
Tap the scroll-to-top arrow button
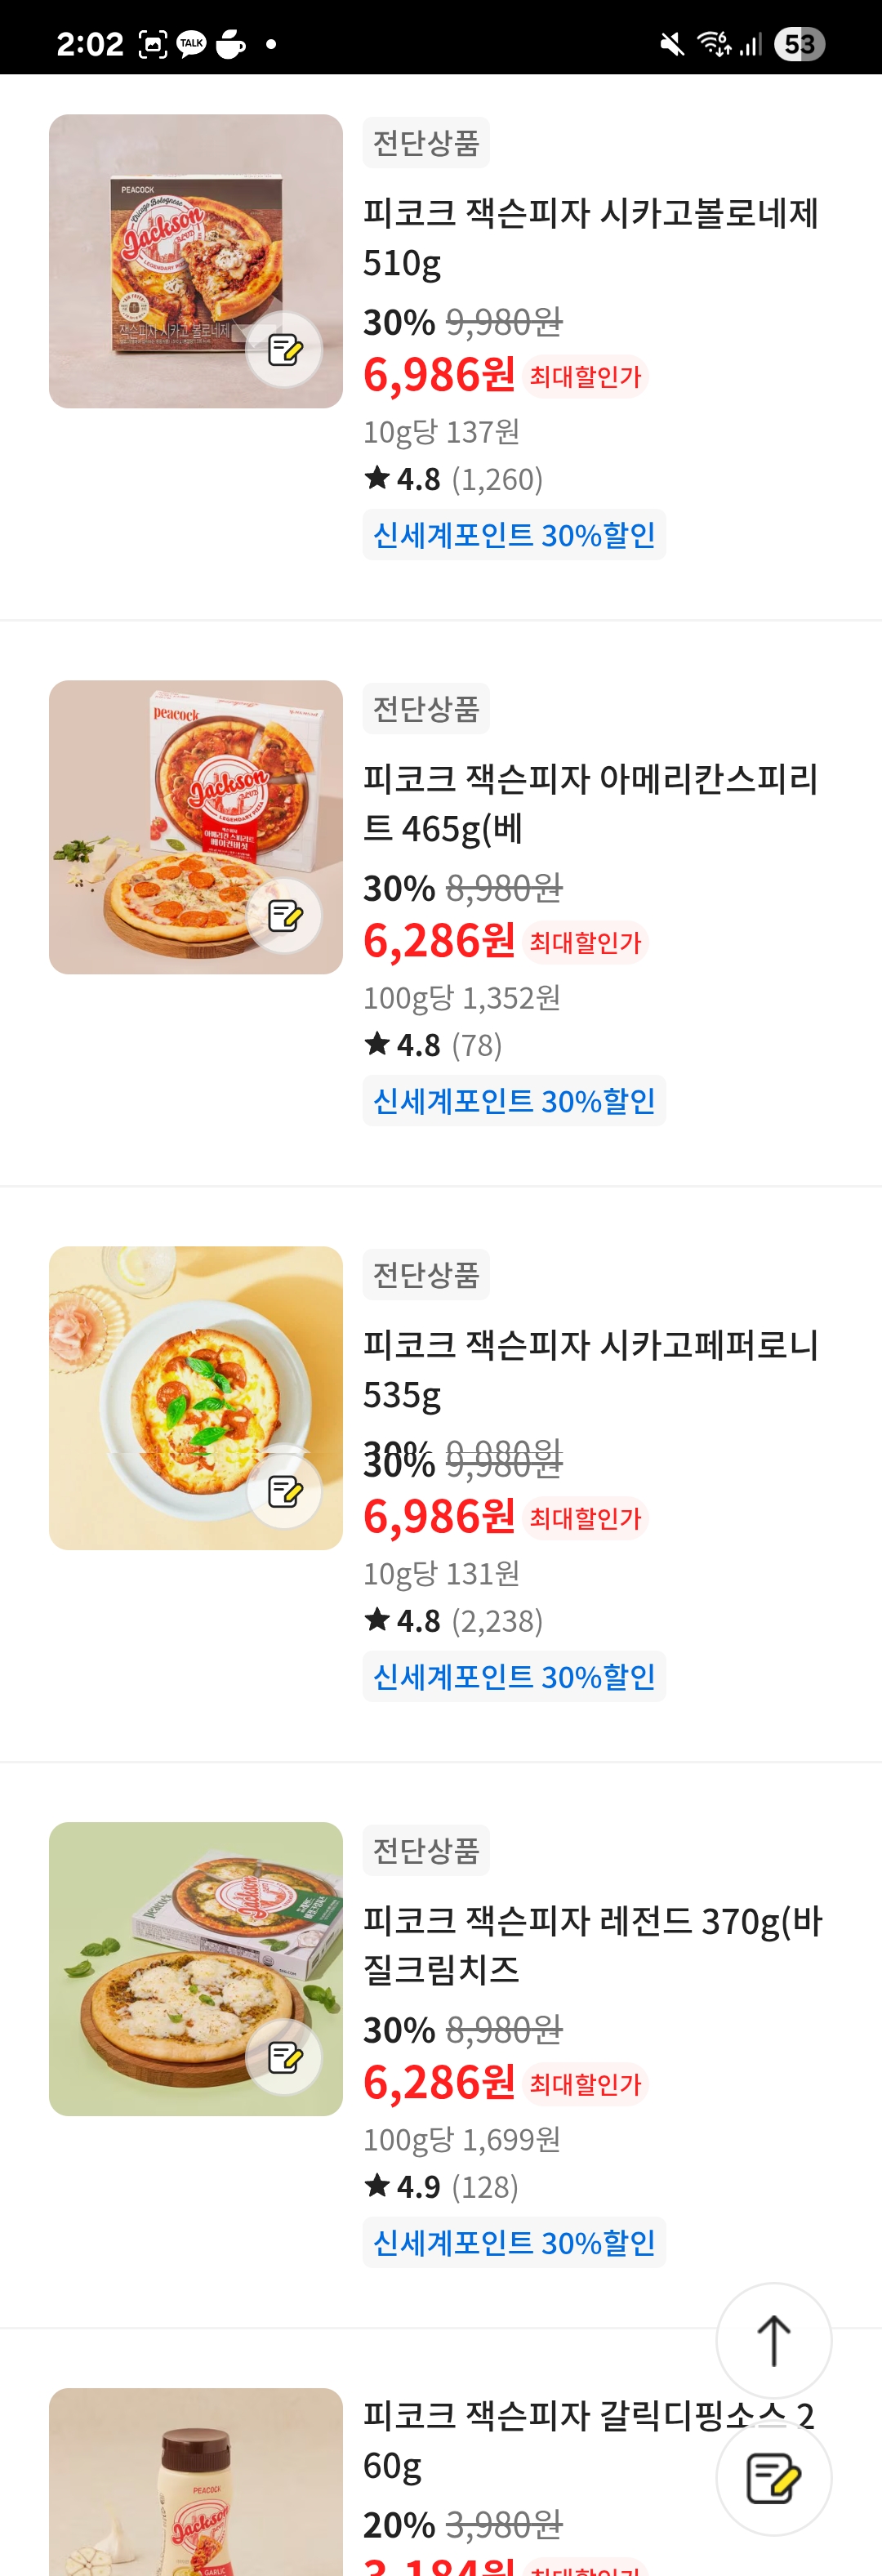(x=774, y=2340)
